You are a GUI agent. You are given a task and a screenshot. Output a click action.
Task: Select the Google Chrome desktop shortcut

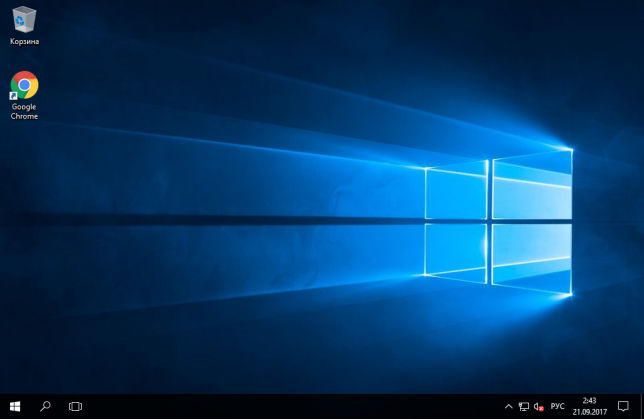pyautogui.click(x=24, y=96)
